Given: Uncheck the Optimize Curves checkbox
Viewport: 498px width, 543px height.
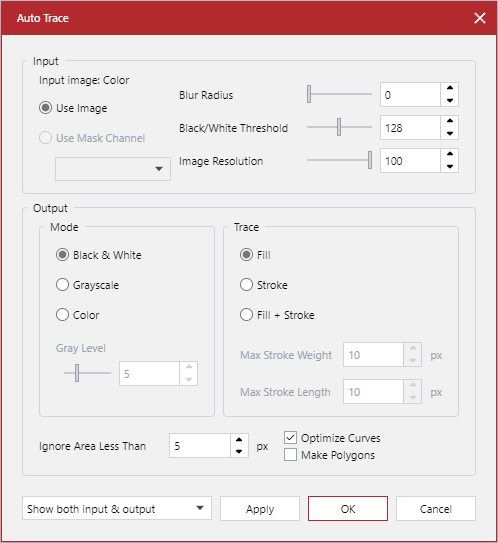Looking at the screenshot, I should pos(290,438).
